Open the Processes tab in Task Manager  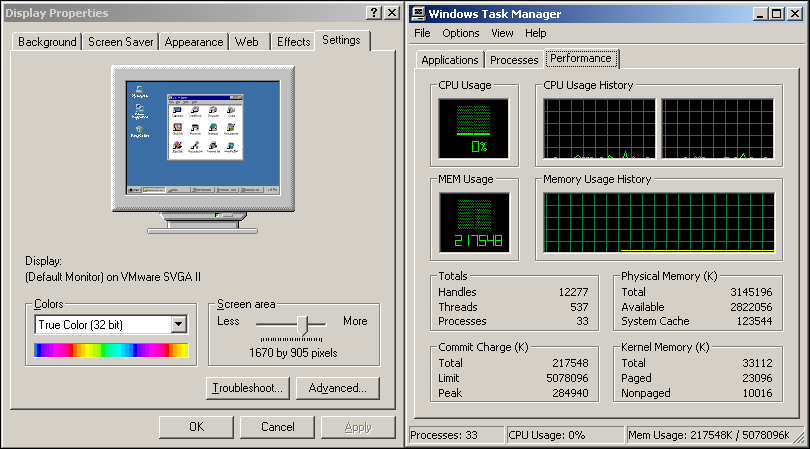pyautogui.click(x=514, y=60)
